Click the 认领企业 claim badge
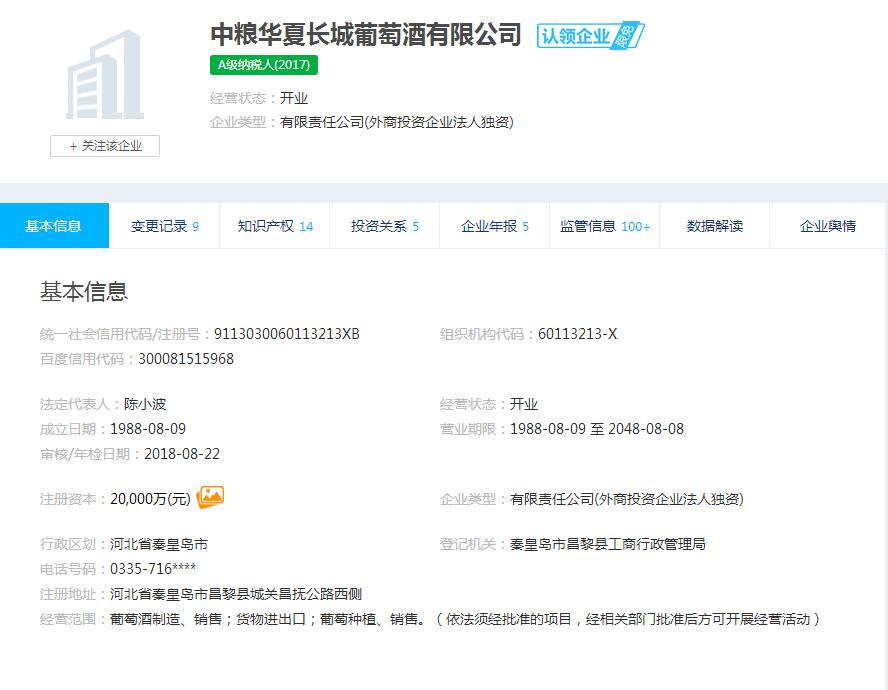 [590, 36]
